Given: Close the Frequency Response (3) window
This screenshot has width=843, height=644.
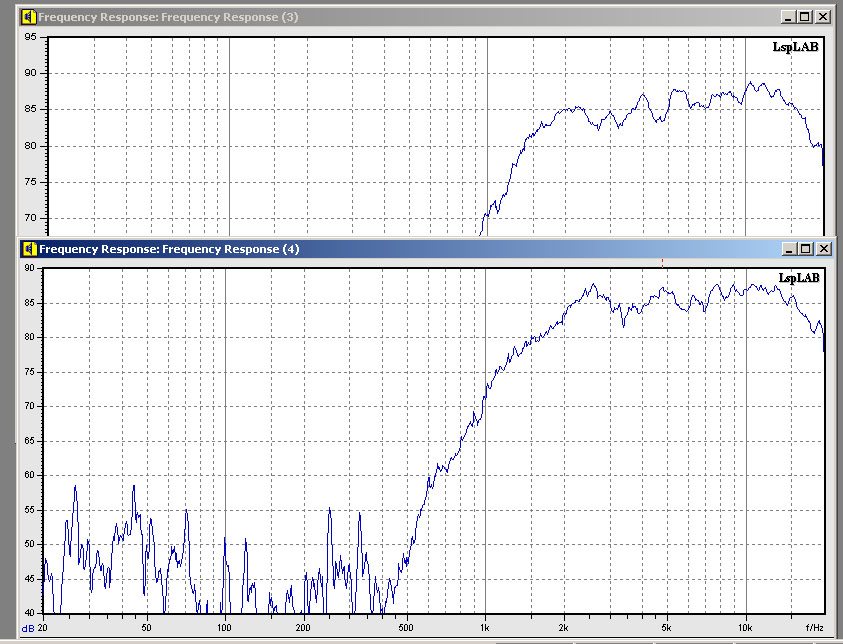Looking at the screenshot, I should pos(823,17).
